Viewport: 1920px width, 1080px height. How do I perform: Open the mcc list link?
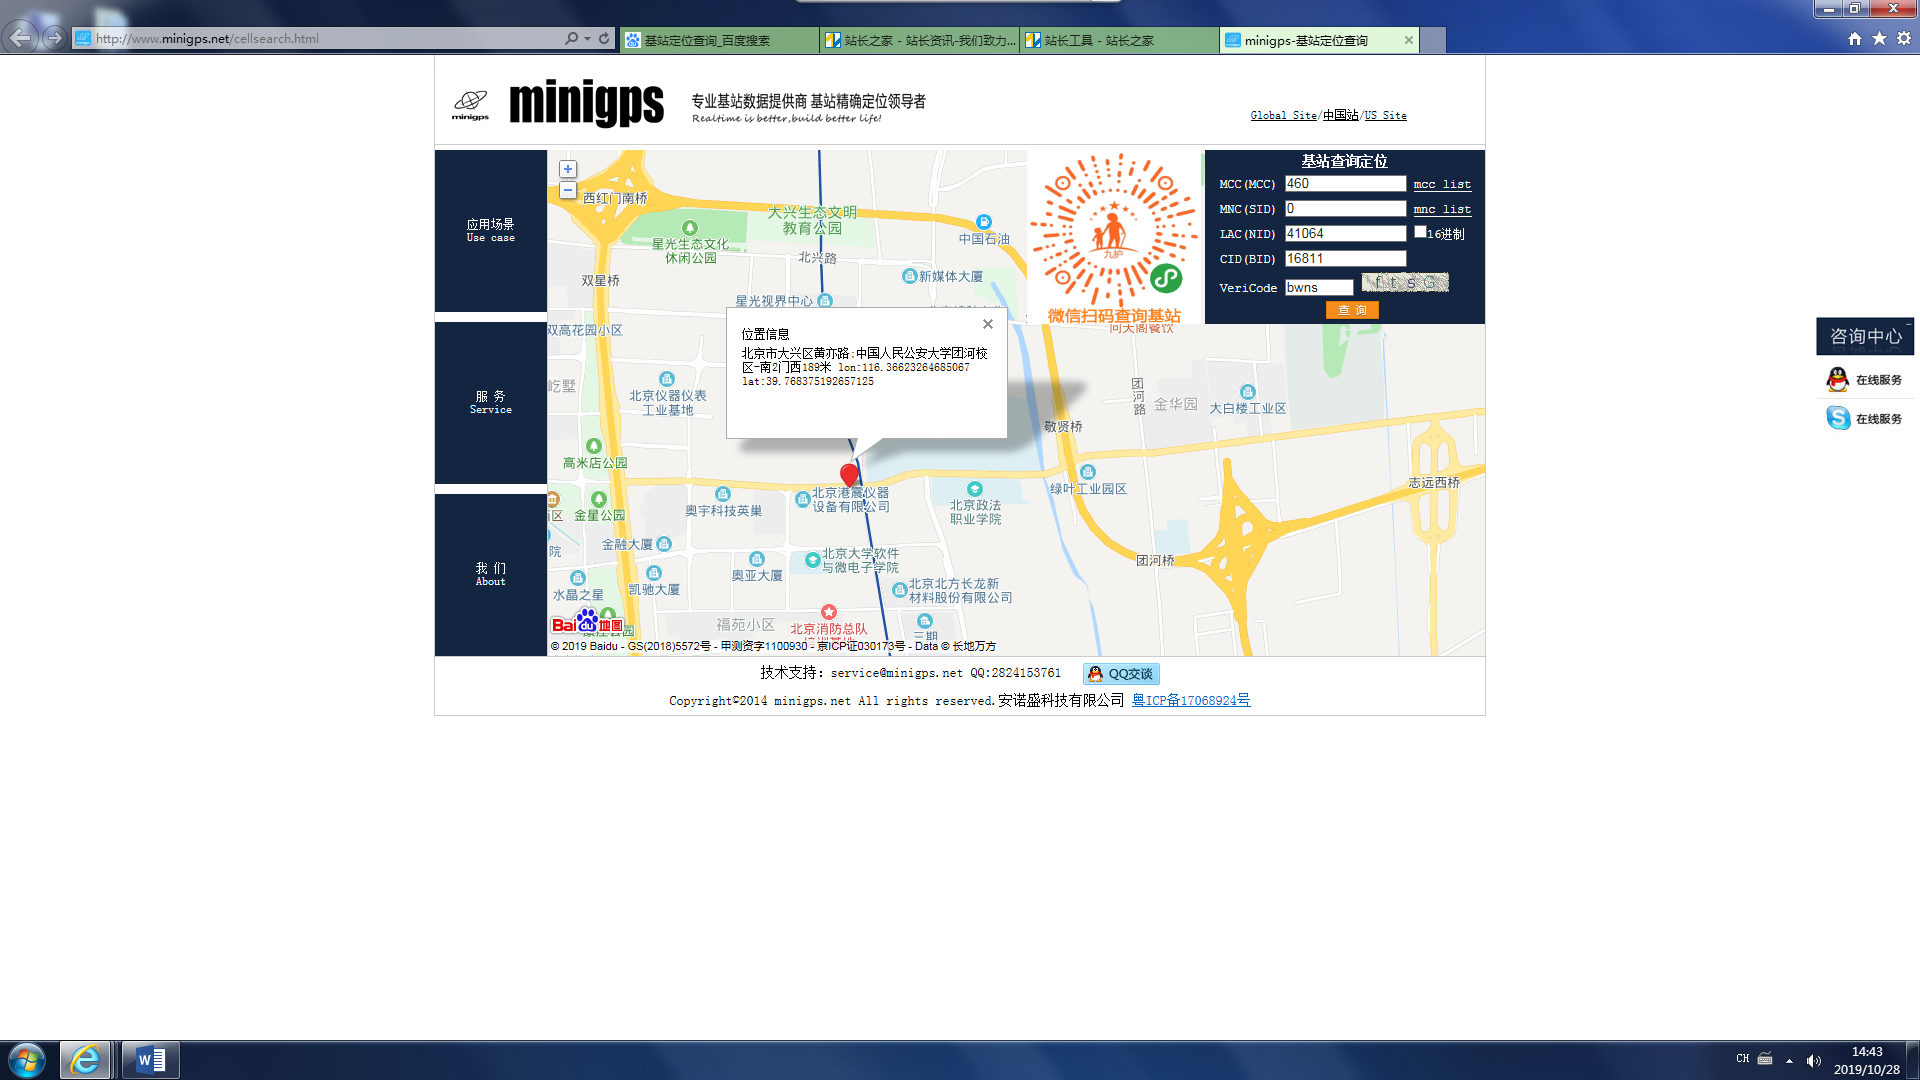tap(1441, 184)
